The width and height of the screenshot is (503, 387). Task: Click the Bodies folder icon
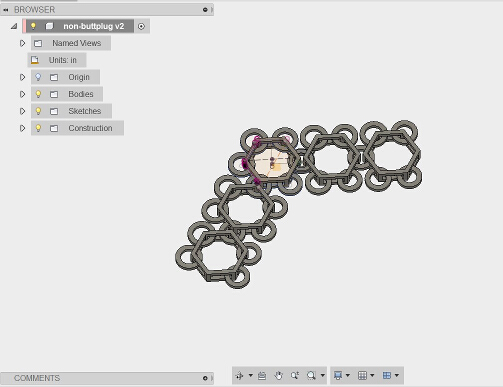[54, 94]
